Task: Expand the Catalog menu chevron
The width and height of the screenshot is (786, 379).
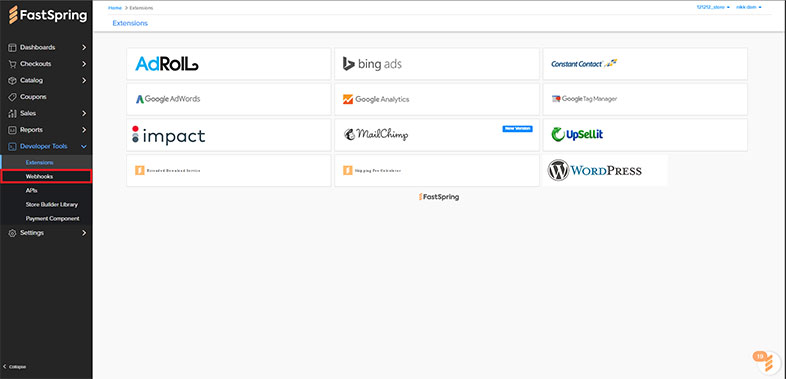Action: point(84,81)
